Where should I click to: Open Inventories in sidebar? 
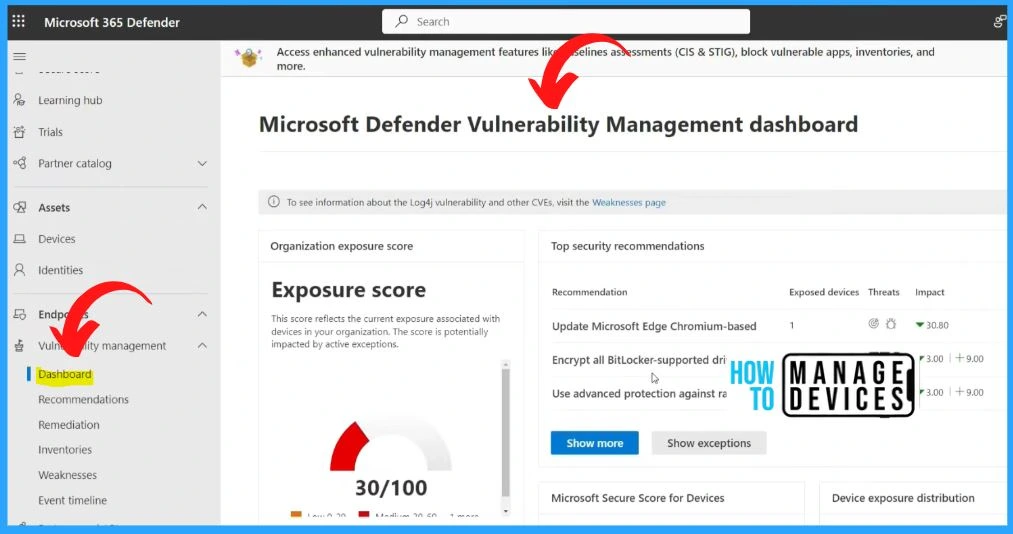pos(65,449)
